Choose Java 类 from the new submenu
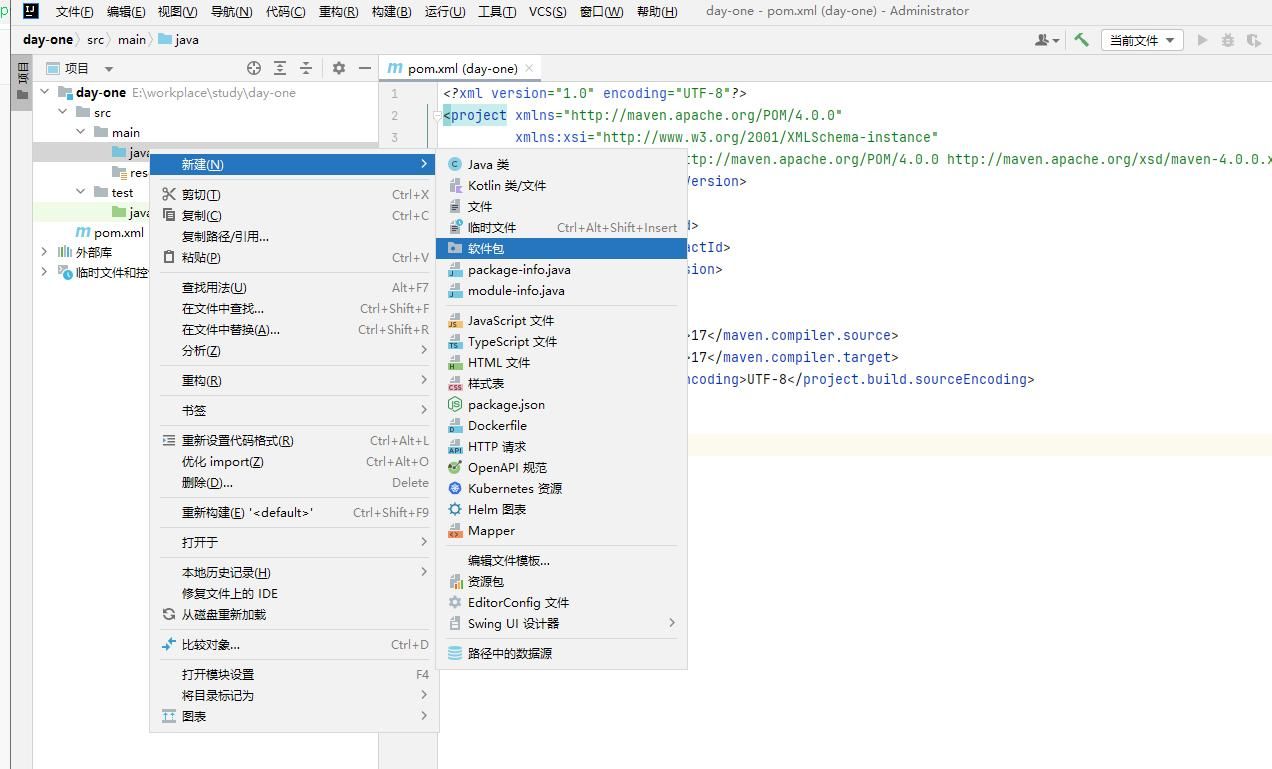Image resolution: width=1272 pixels, height=769 pixels. click(488, 164)
